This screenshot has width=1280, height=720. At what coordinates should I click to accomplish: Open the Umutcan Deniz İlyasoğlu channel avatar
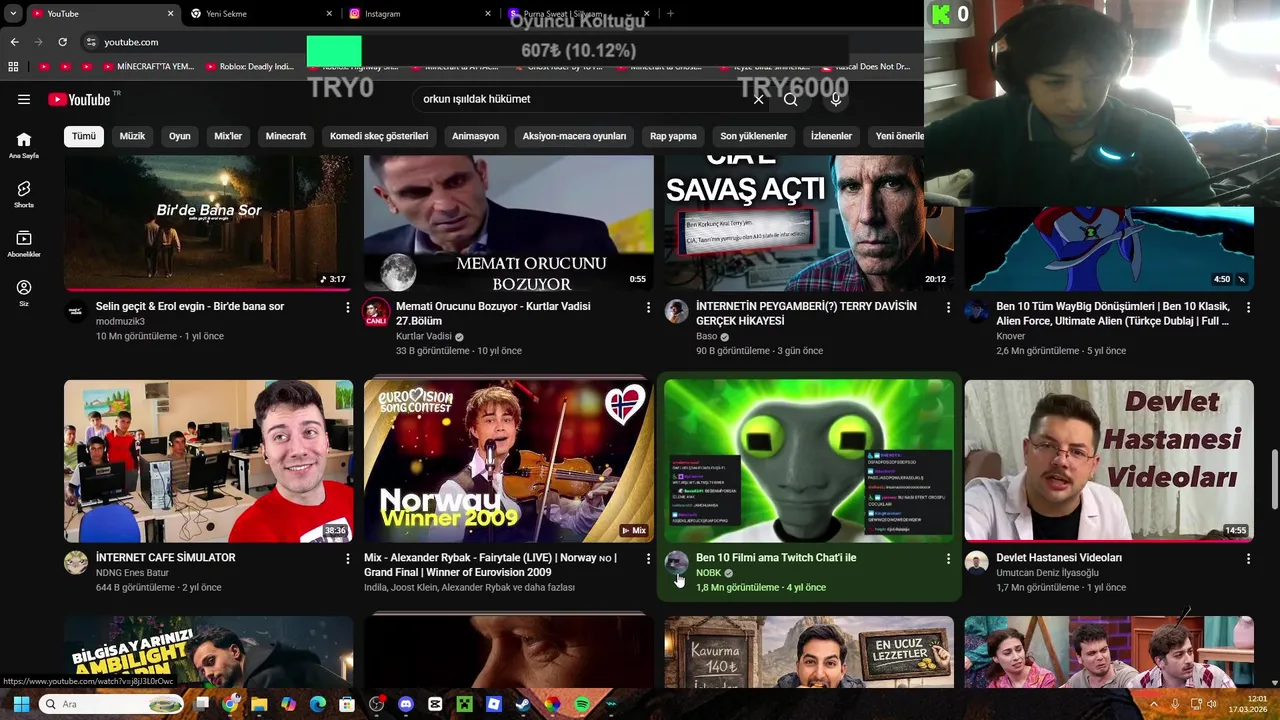point(977,562)
